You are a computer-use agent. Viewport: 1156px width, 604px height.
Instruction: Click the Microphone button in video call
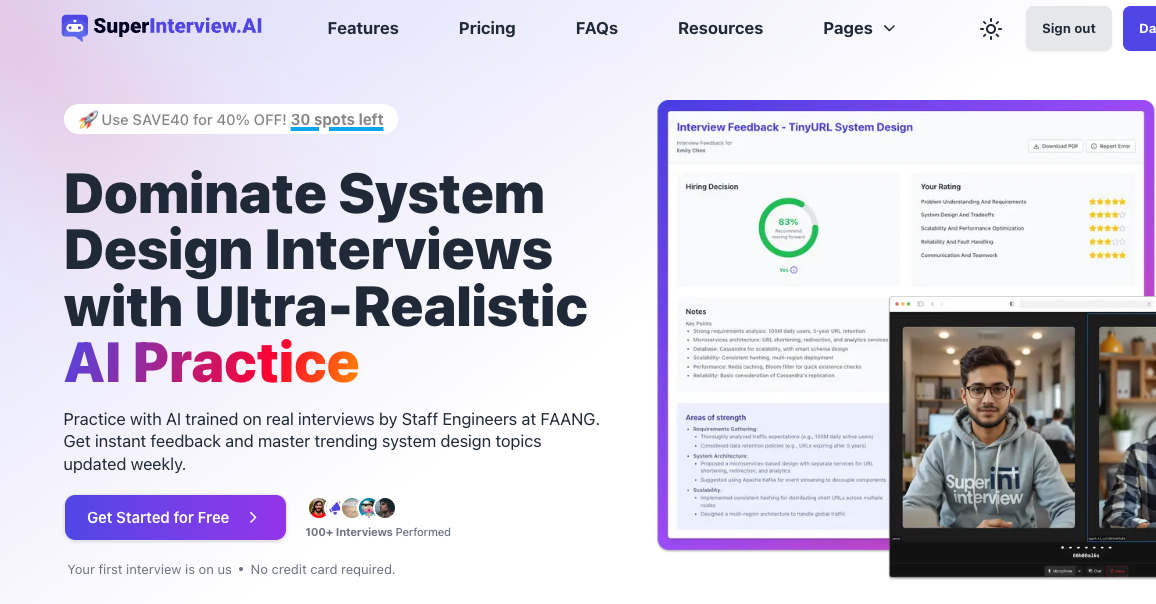pyautogui.click(x=1059, y=571)
